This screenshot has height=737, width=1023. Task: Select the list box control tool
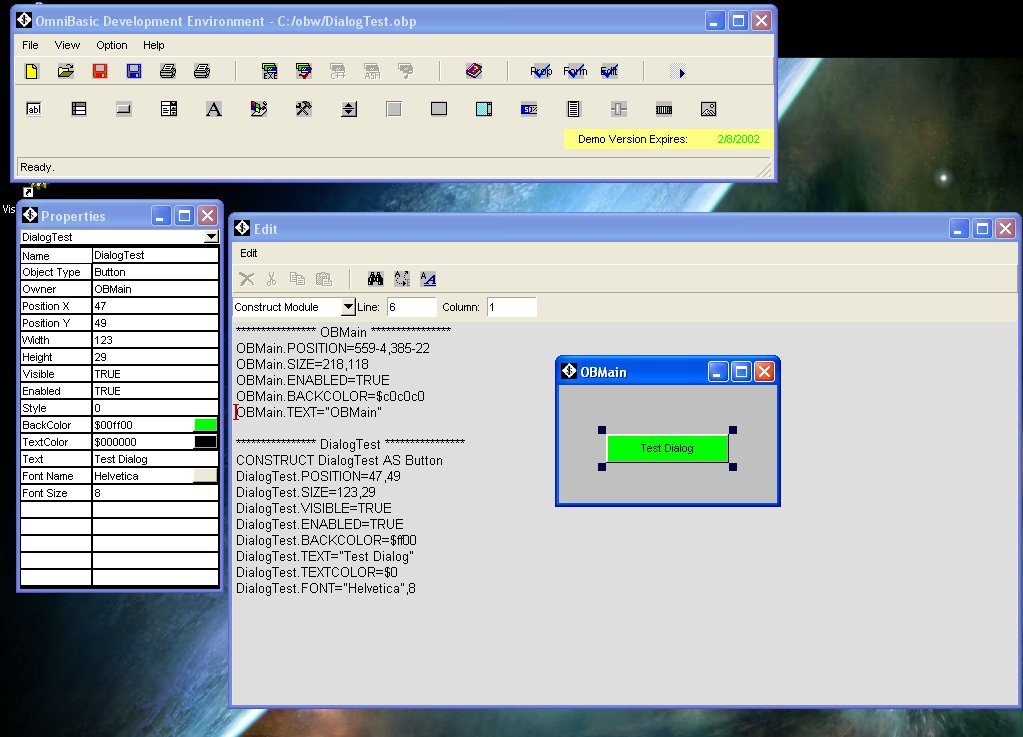(x=79, y=109)
